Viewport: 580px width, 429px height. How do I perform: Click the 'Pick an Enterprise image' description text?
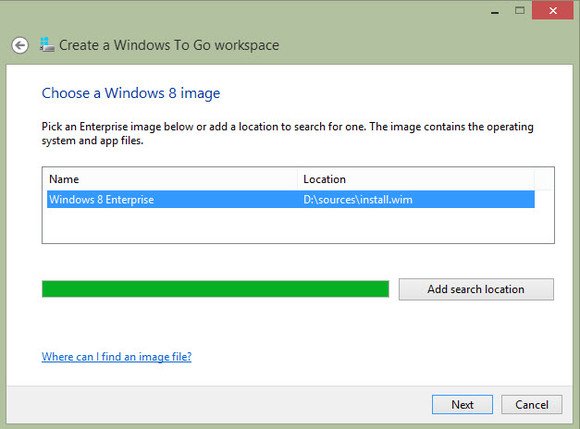287,134
